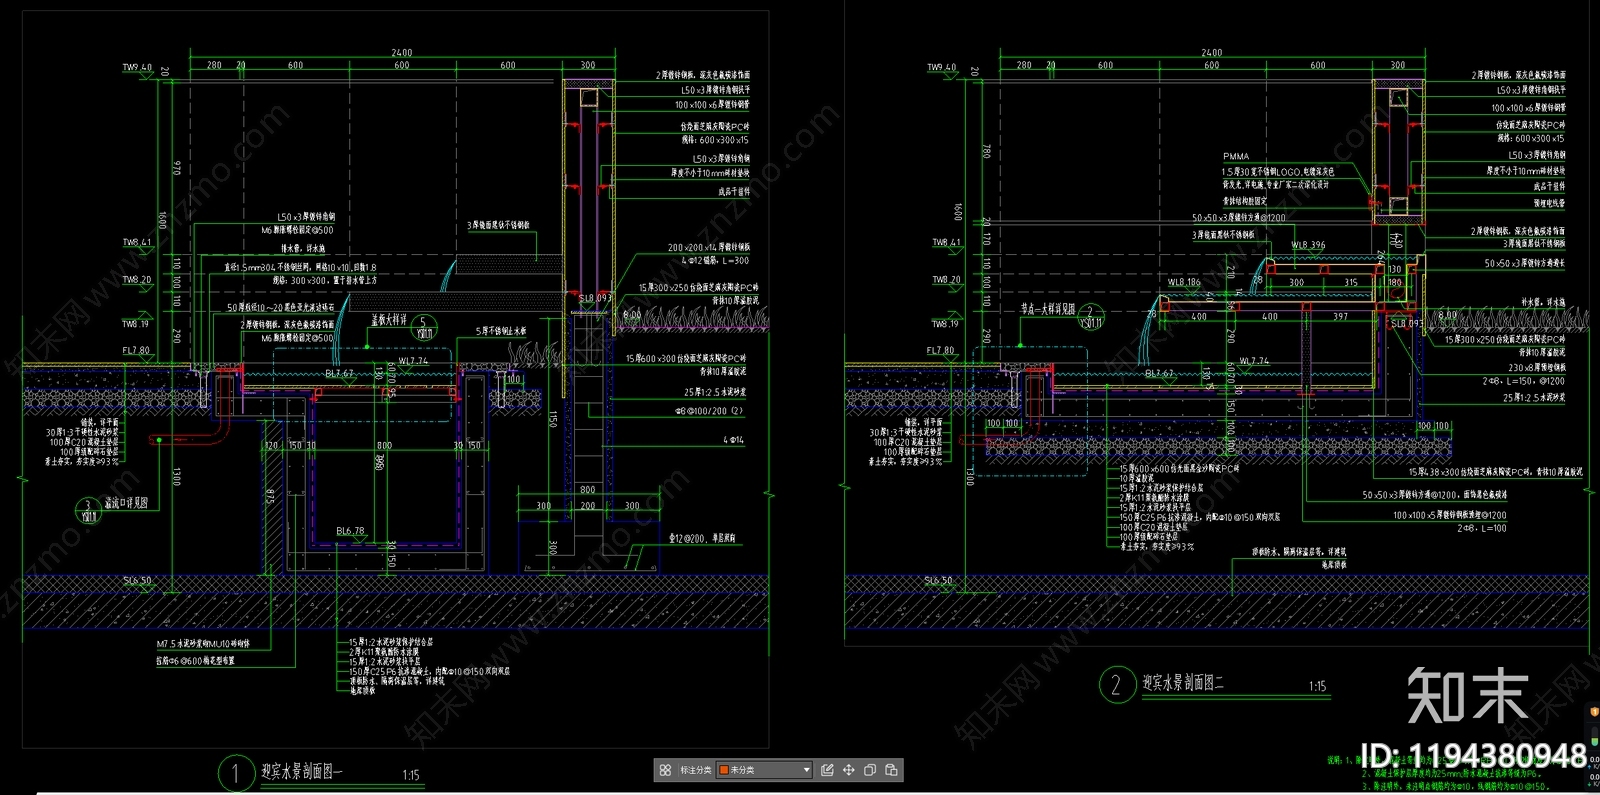Click the 节点一大样详见图 callout in right drawing

pyautogui.click(x=1048, y=309)
